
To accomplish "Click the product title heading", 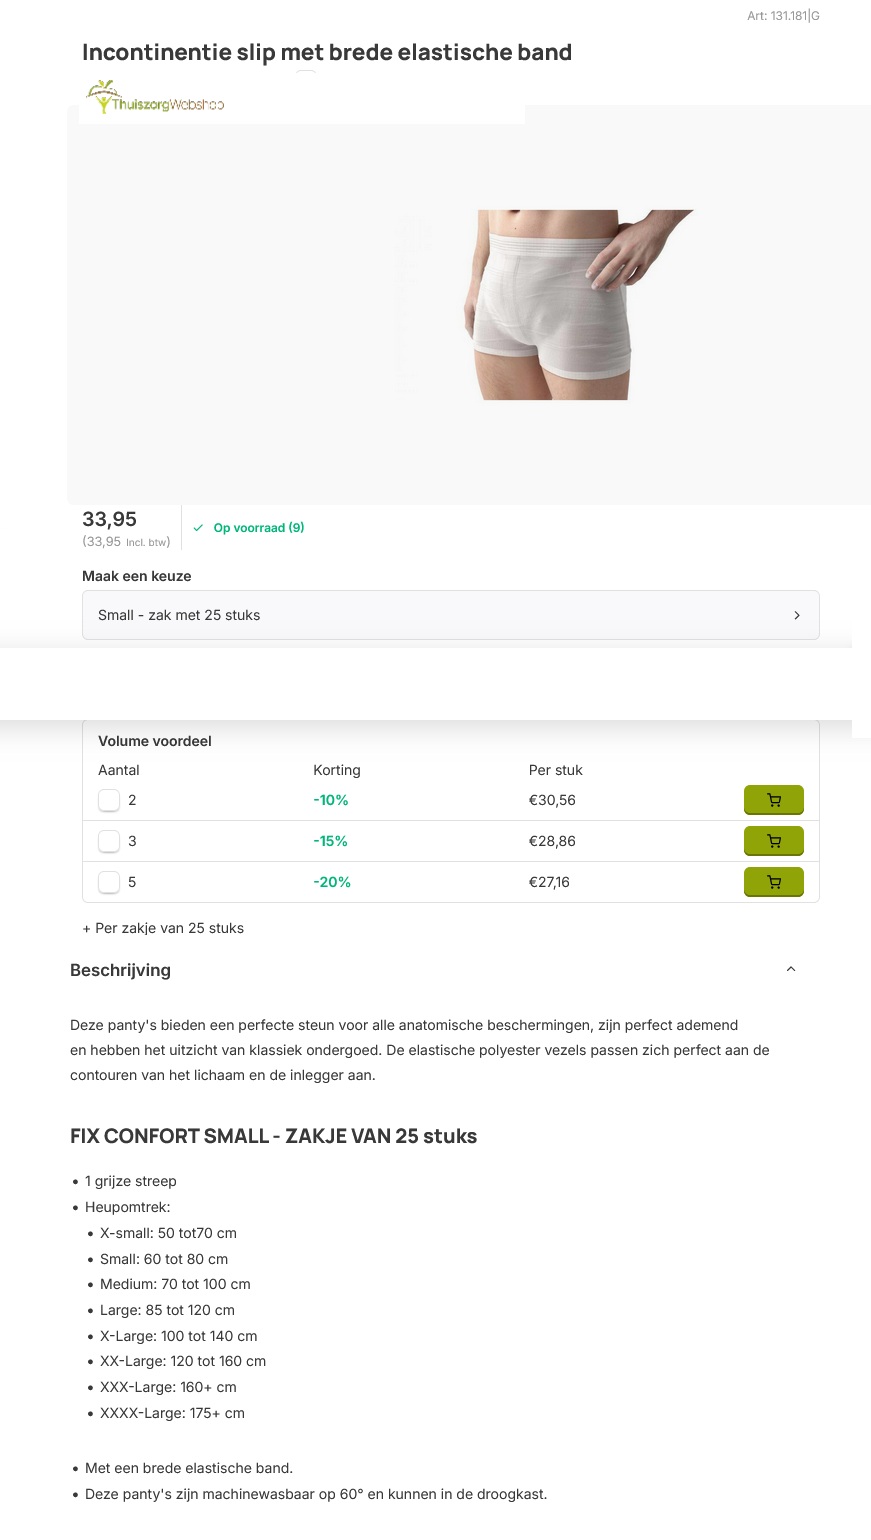I will click(x=327, y=52).
